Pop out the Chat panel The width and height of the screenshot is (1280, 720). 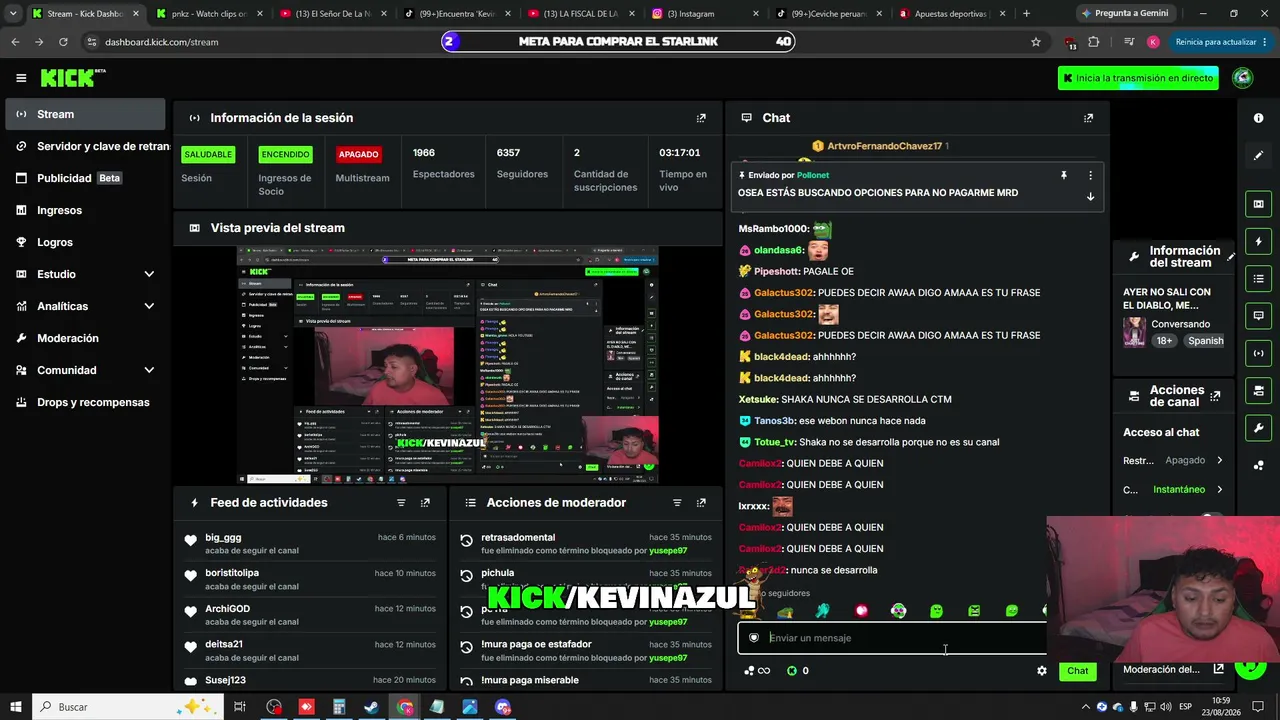(x=1088, y=118)
